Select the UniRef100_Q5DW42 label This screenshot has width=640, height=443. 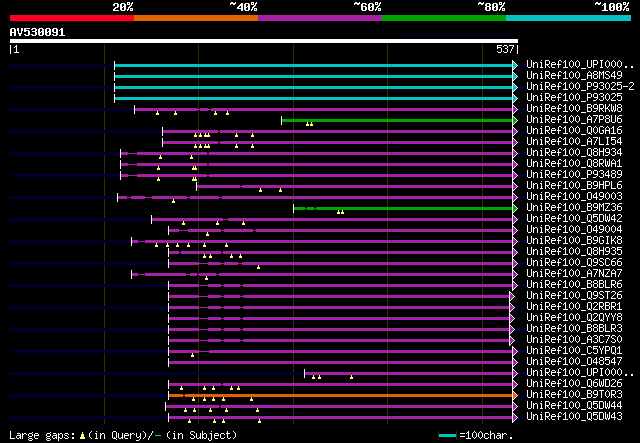click(574, 219)
